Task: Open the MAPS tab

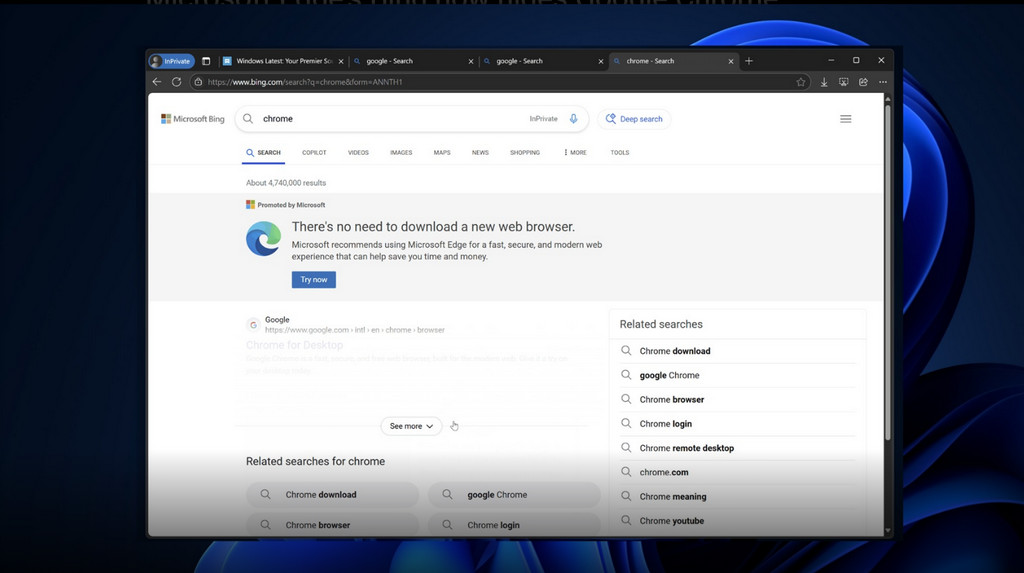Action: tap(442, 152)
